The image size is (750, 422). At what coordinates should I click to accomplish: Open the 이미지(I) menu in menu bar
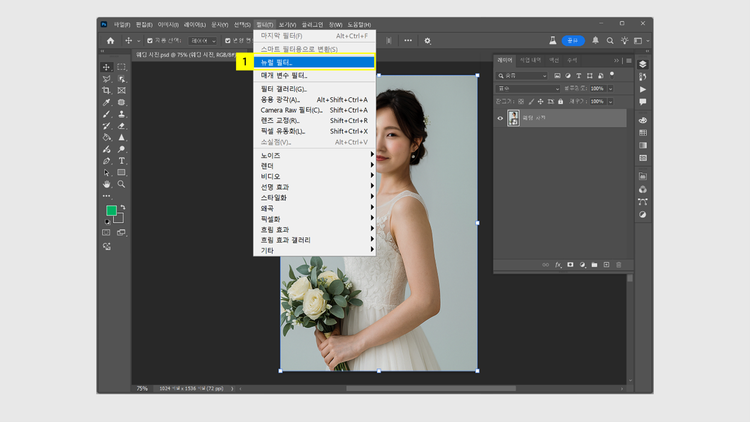[168, 24]
